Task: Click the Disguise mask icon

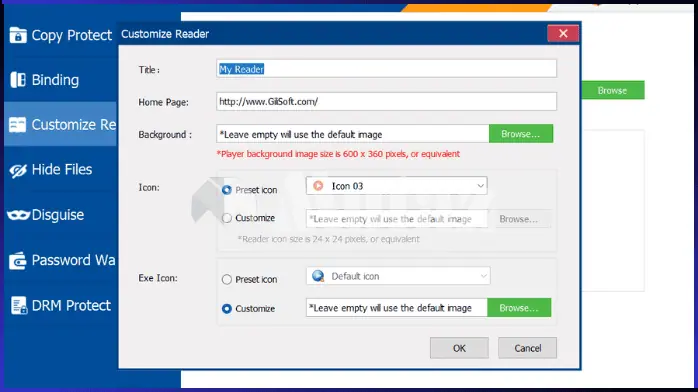Action: tap(18, 215)
